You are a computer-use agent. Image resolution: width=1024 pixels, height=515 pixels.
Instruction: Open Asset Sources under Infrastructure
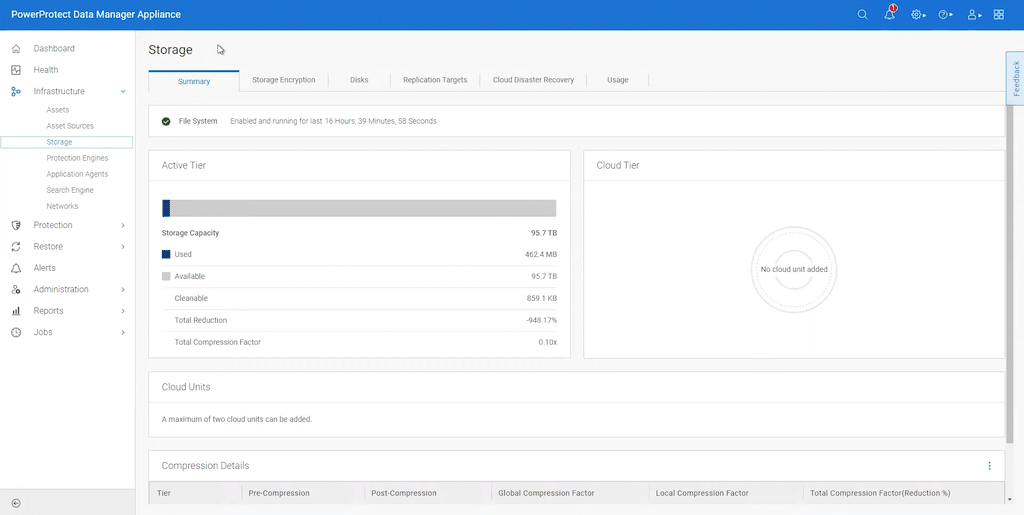[70, 126]
